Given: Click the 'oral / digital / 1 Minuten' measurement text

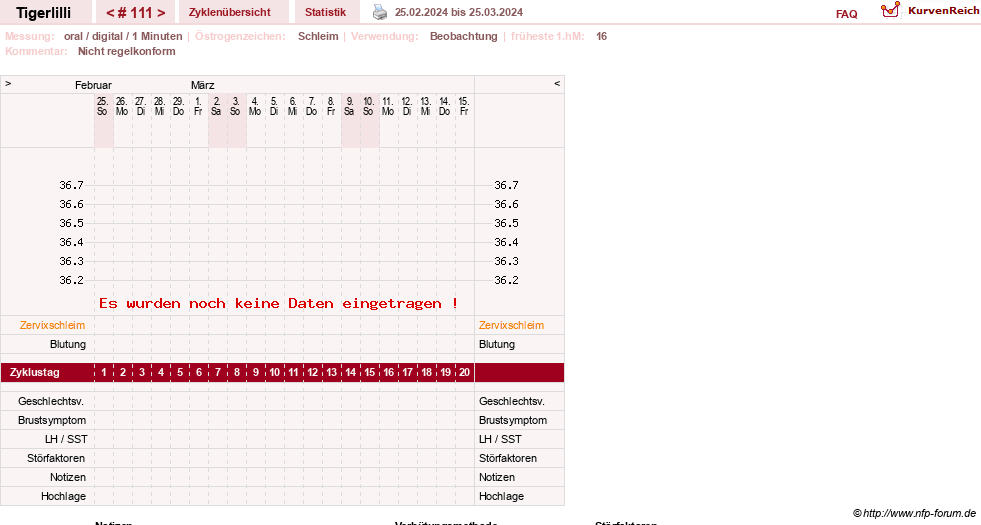Looking at the screenshot, I should click(123, 36).
